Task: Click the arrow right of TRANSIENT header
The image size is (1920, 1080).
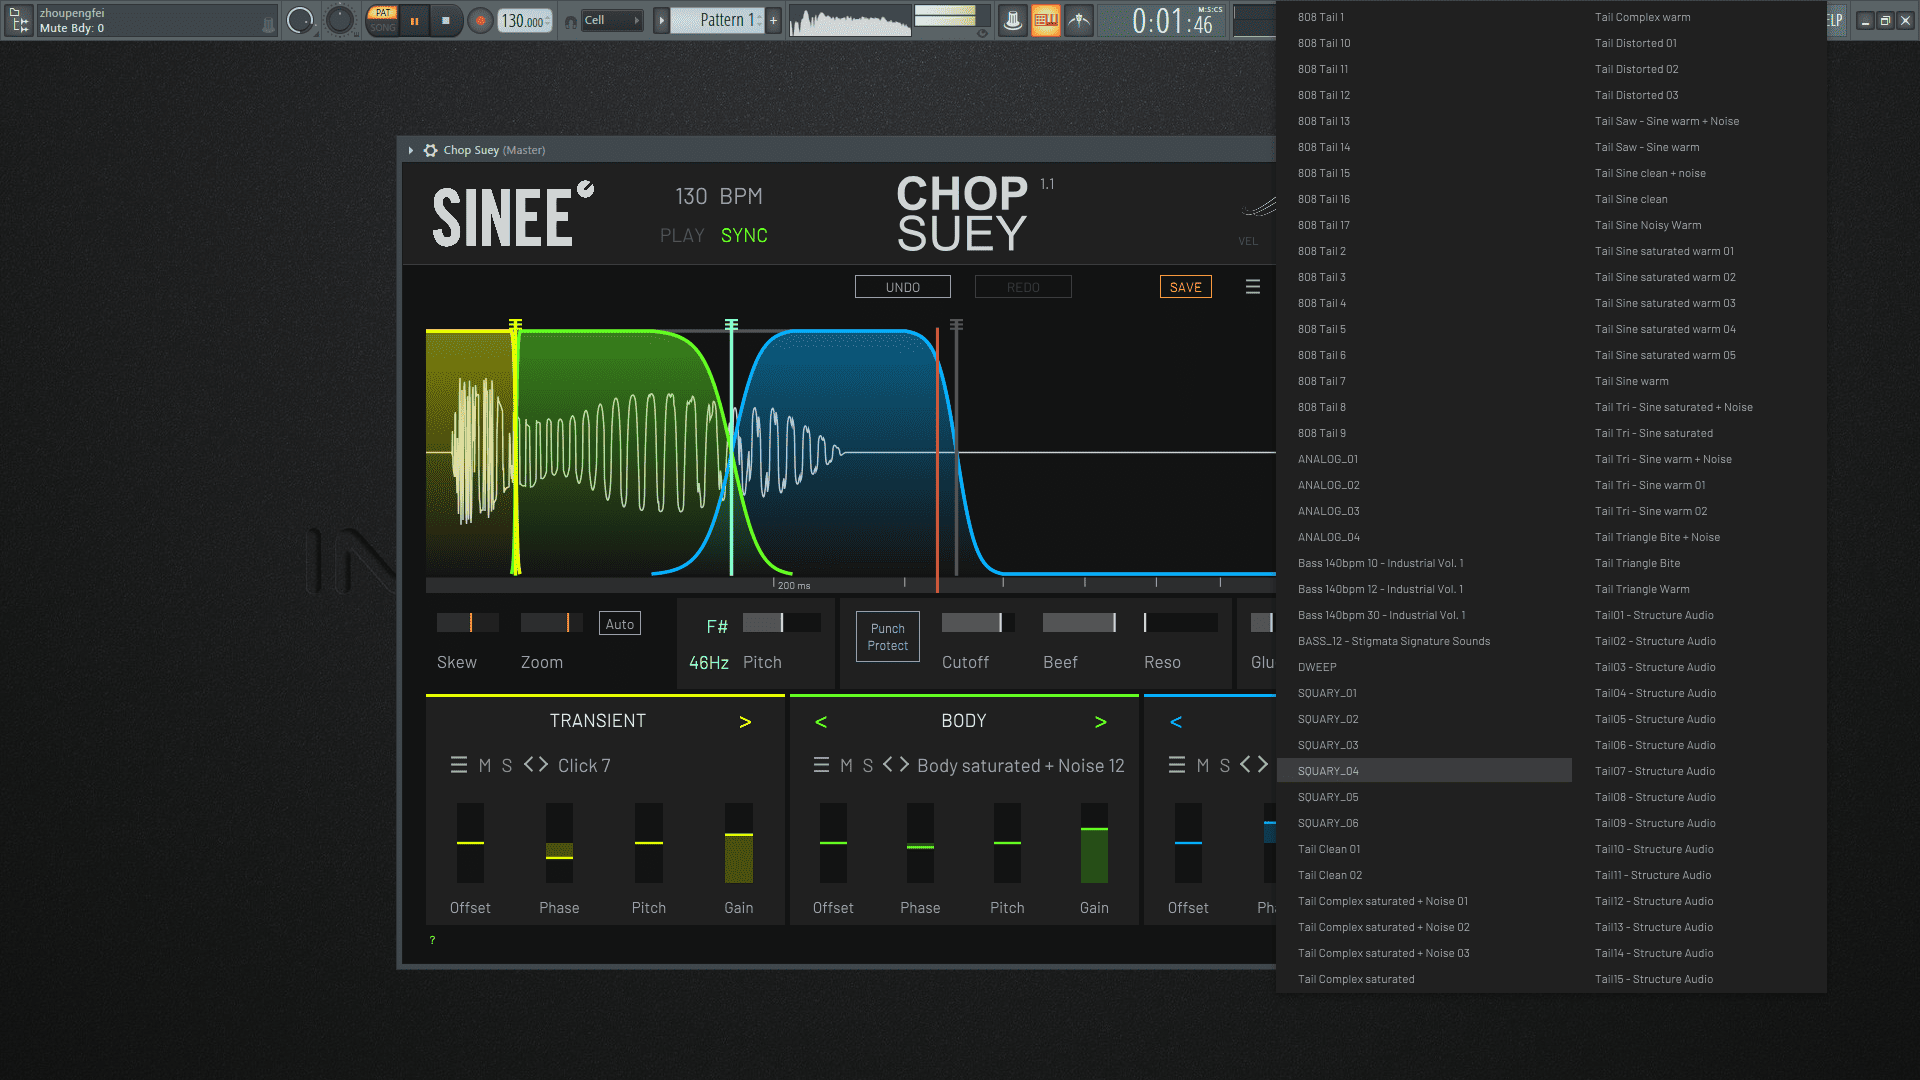Action: [x=744, y=722]
